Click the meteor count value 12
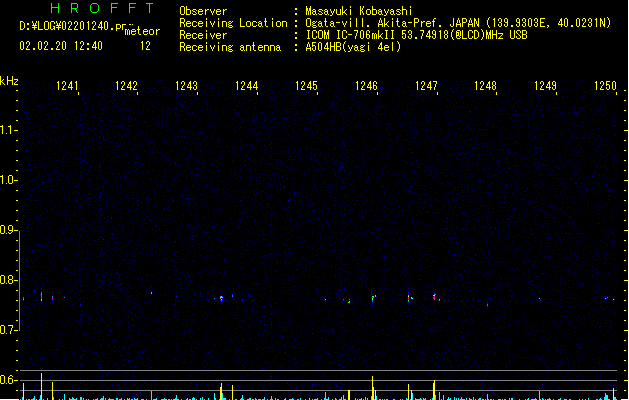This screenshot has width=629, height=400. (x=145, y=46)
